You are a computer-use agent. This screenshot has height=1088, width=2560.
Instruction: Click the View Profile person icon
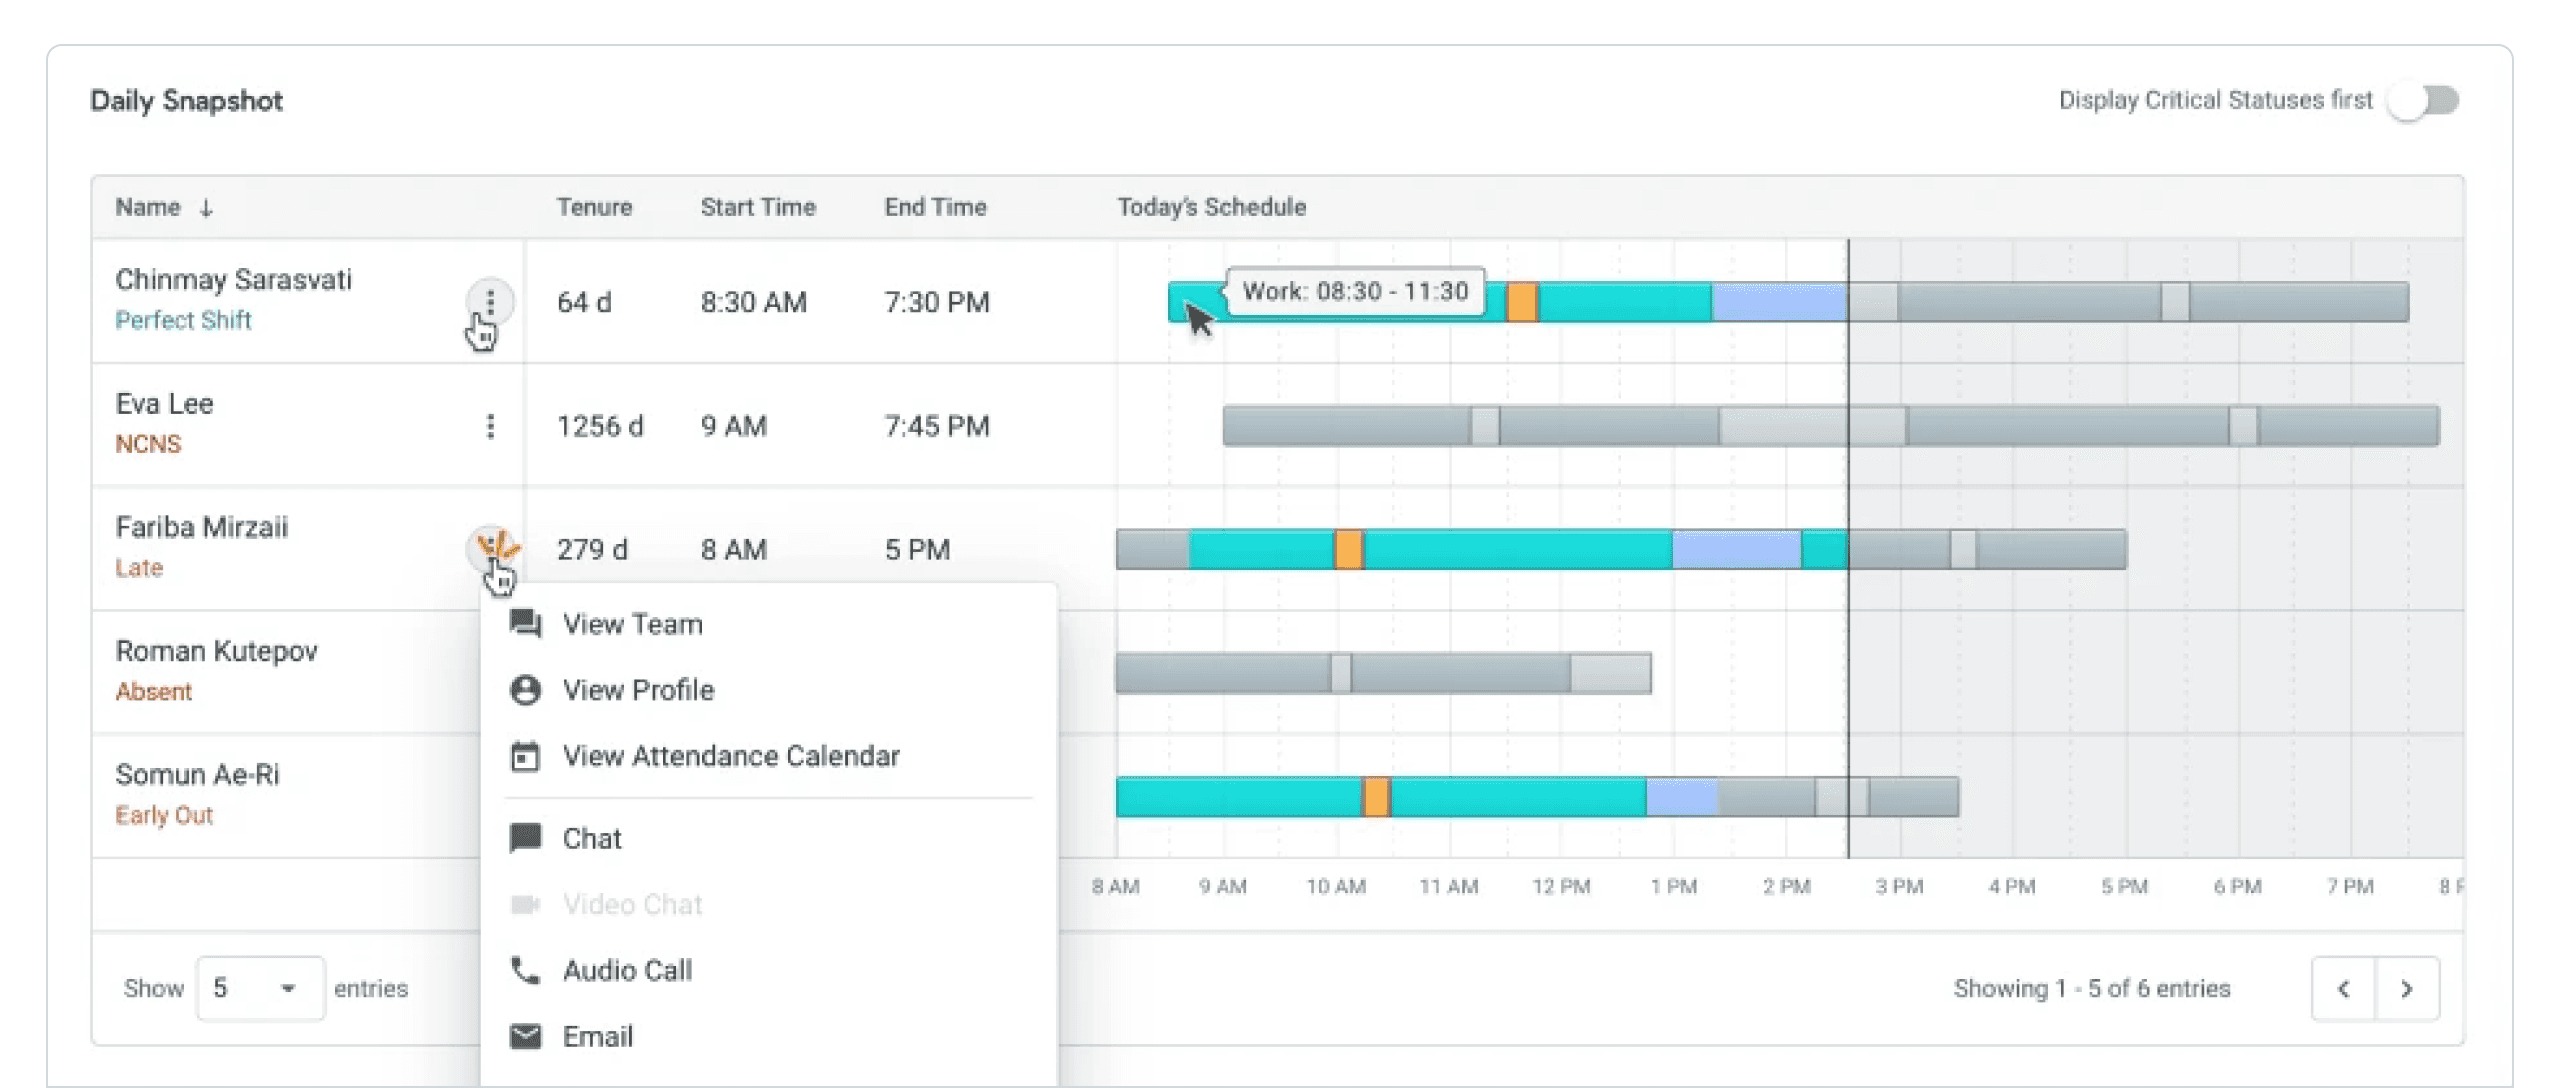pyautogui.click(x=525, y=690)
